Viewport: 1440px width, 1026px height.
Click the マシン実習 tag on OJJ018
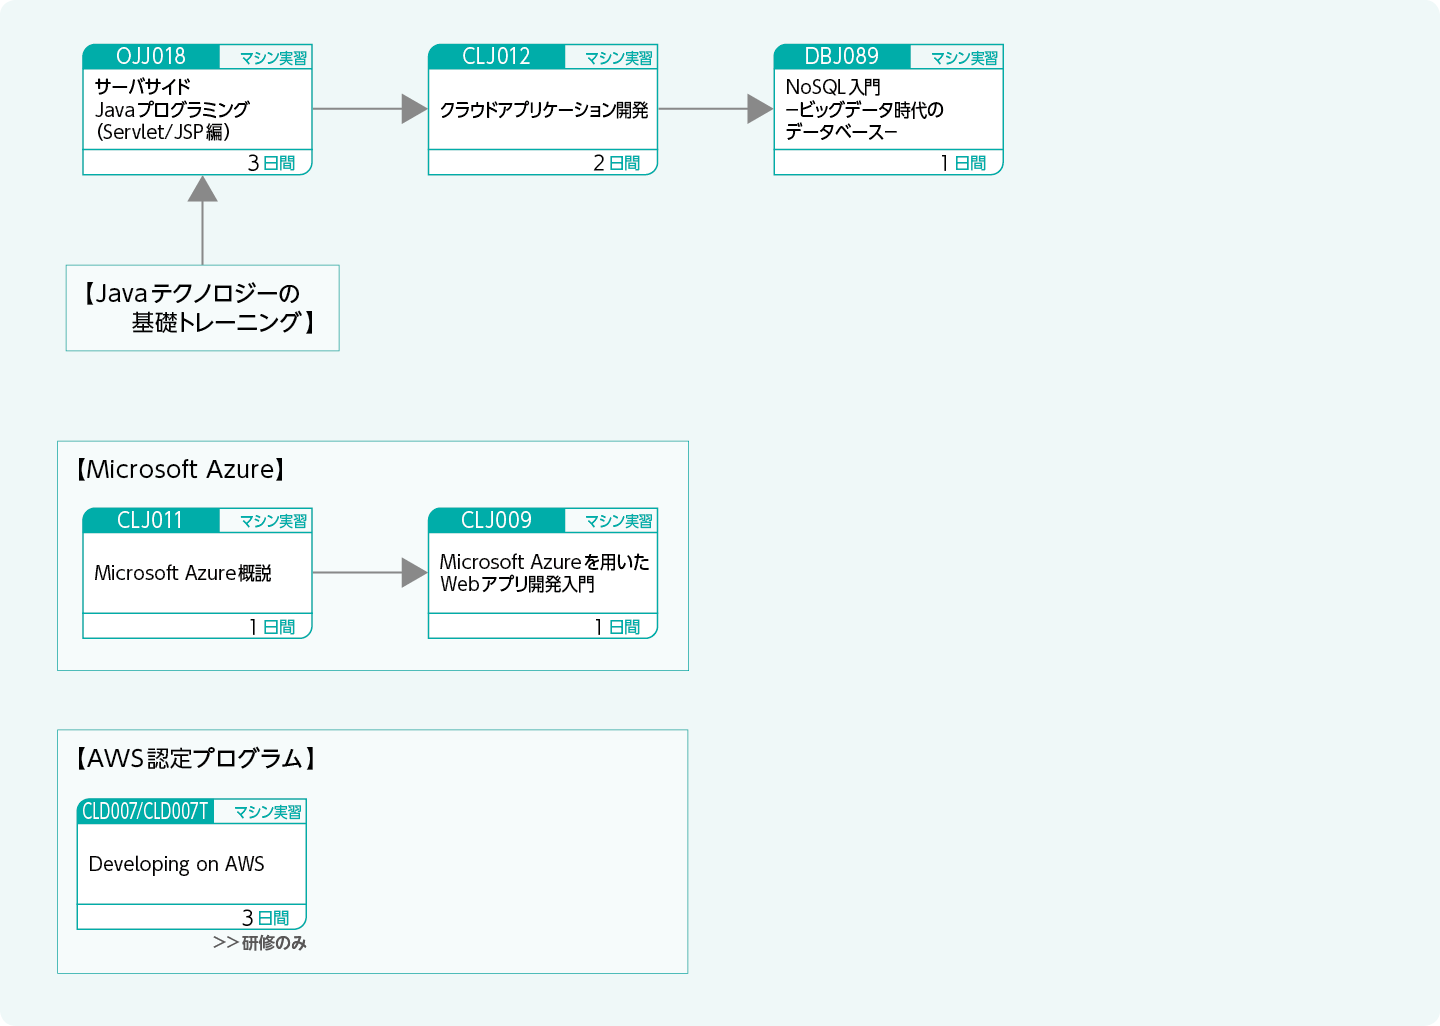[x=273, y=58]
